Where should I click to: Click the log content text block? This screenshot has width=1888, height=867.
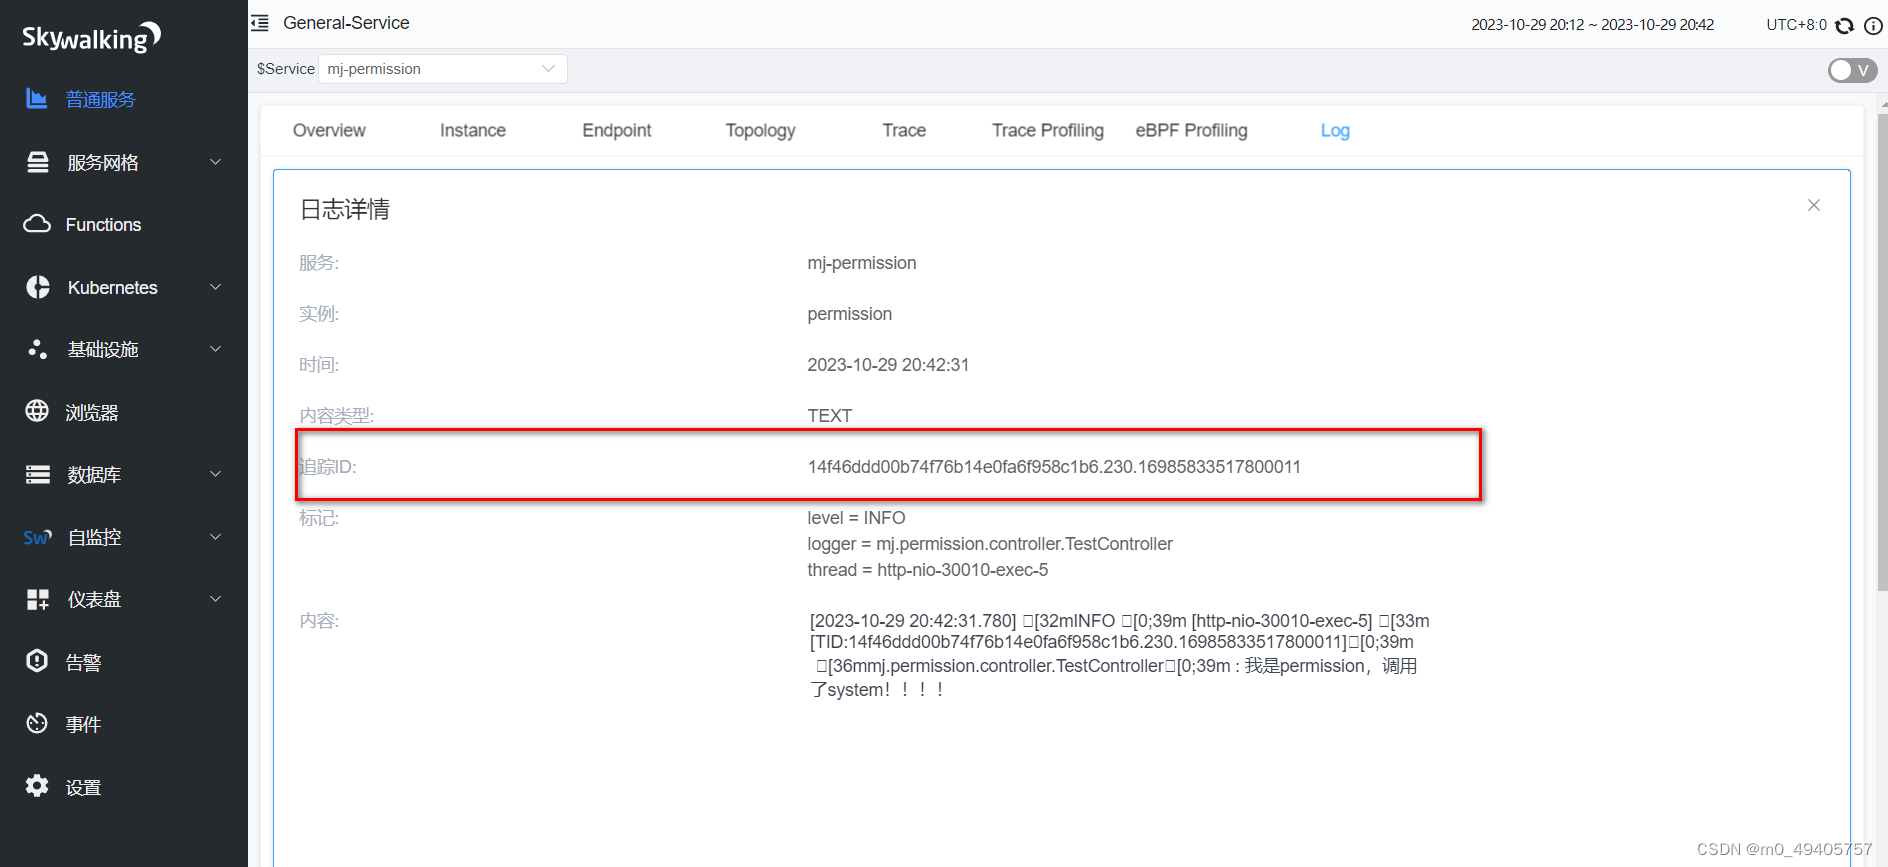(x=1119, y=655)
